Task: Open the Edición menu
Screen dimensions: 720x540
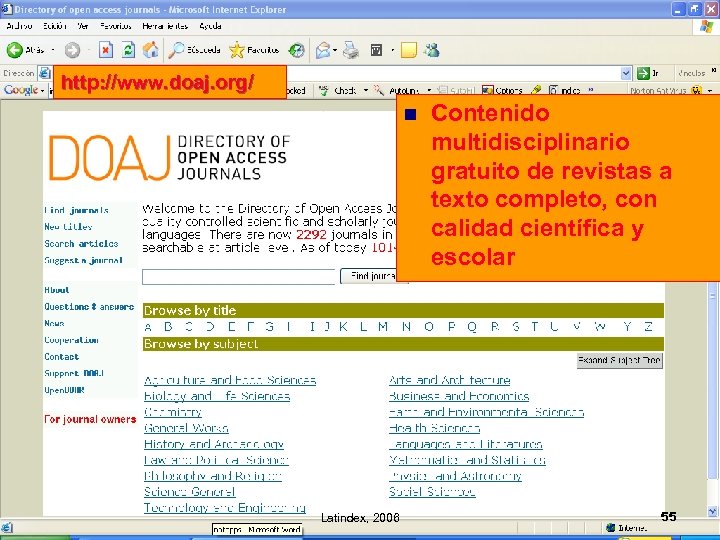Action: [x=55, y=26]
